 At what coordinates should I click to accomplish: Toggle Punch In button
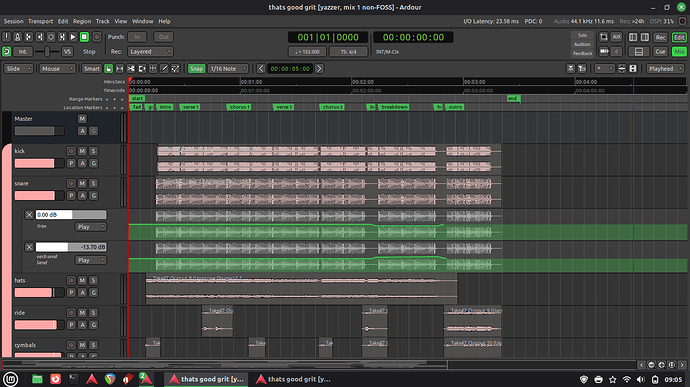(x=137, y=37)
